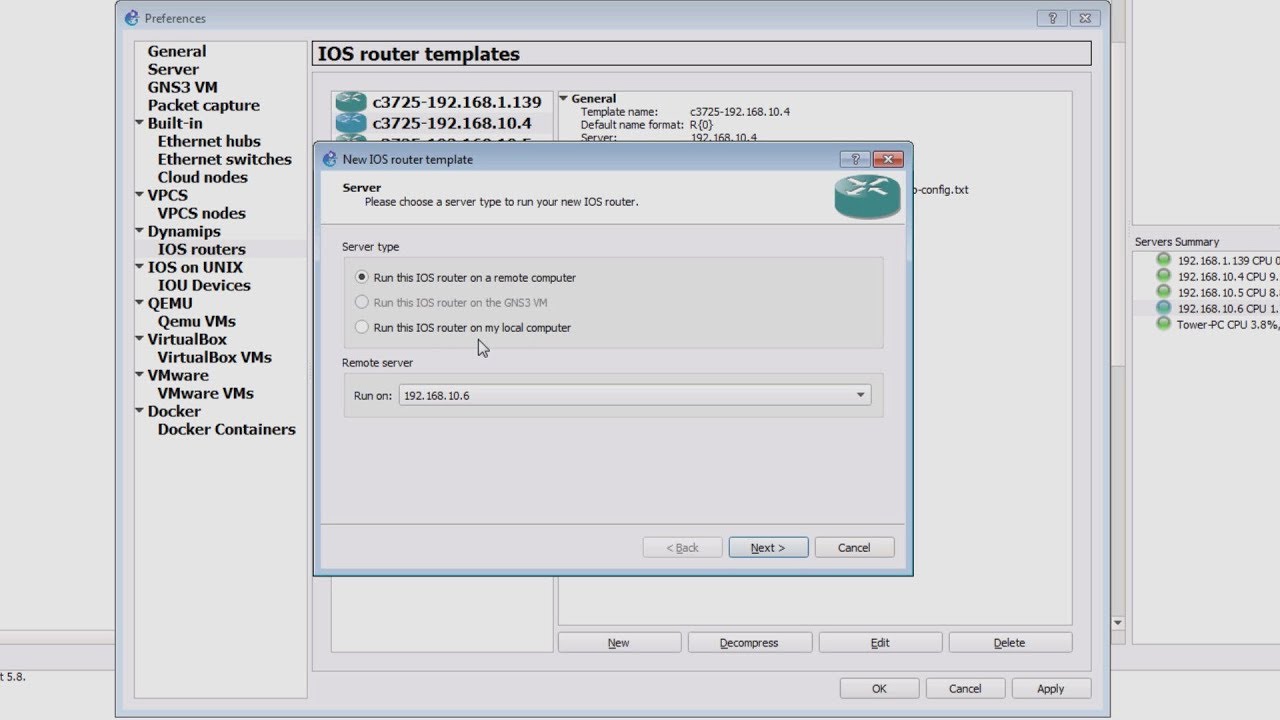
Task: Open Packet capture preferences page
Action: 203,105
